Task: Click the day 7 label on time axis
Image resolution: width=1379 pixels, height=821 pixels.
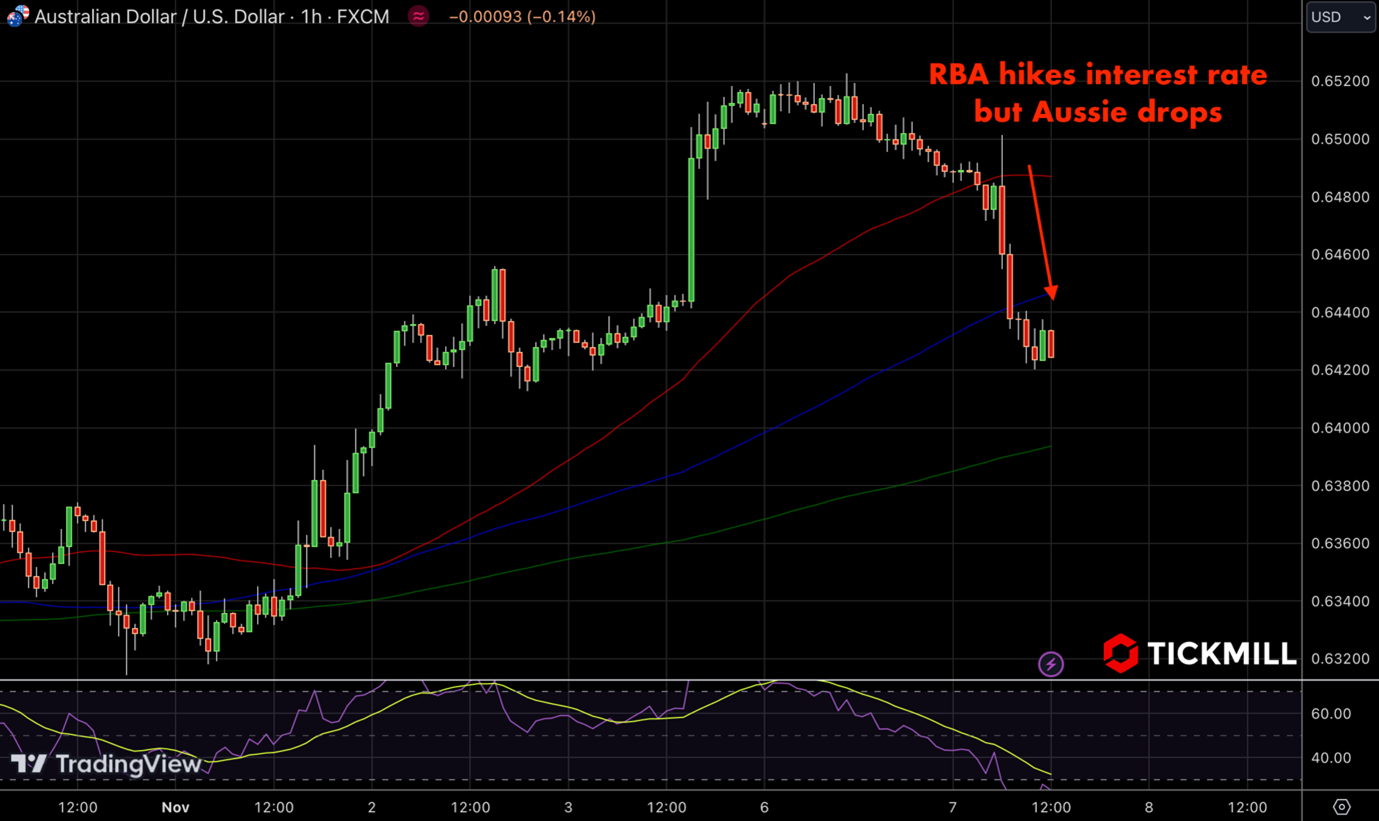Action: 952,807
